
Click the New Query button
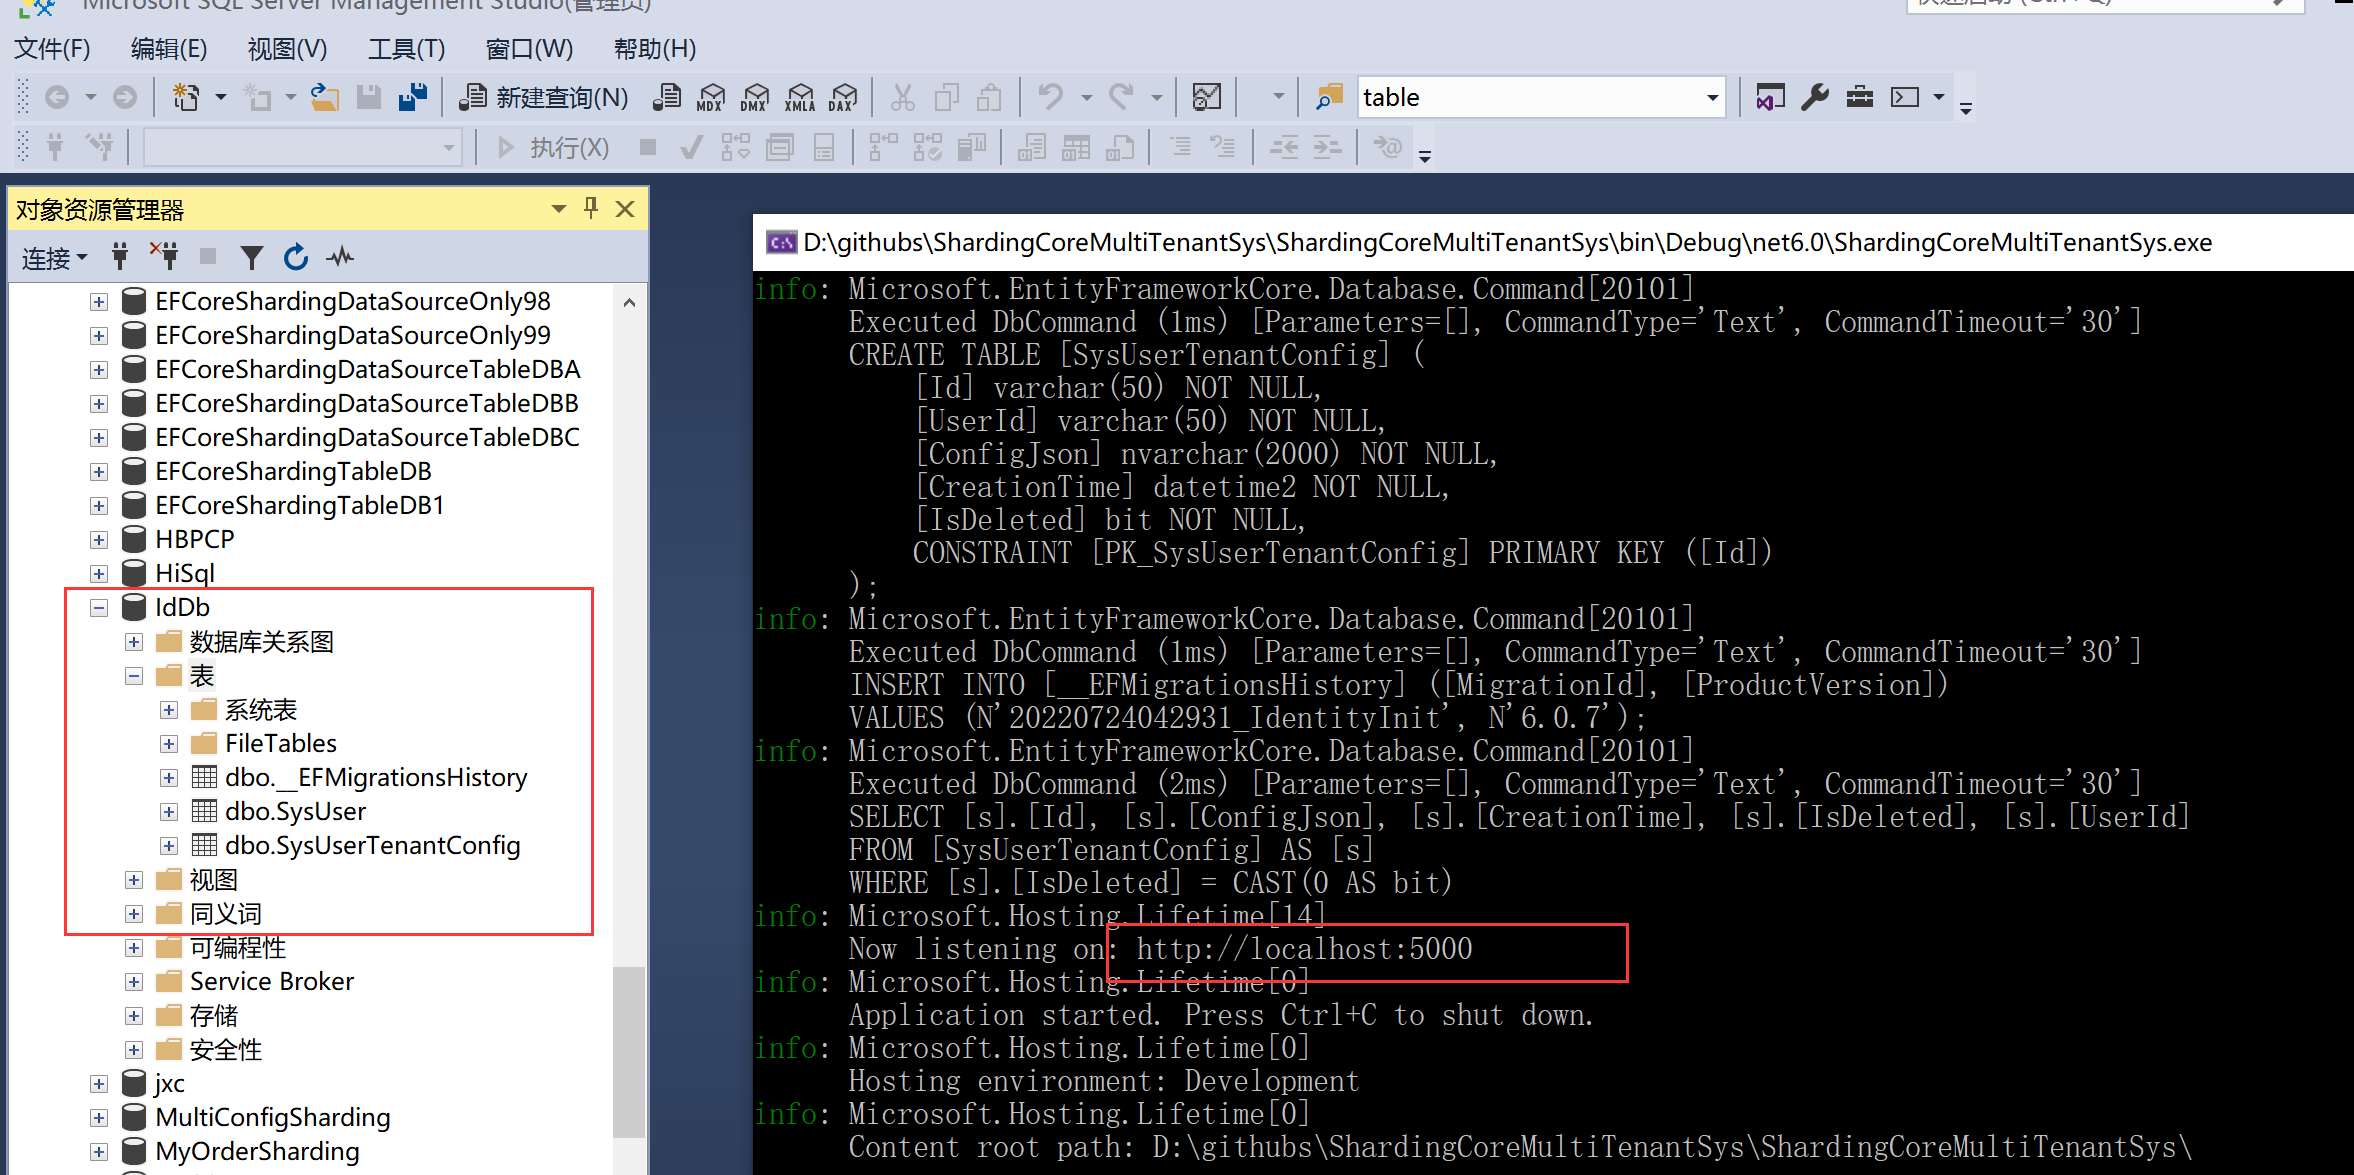[545, 98]
